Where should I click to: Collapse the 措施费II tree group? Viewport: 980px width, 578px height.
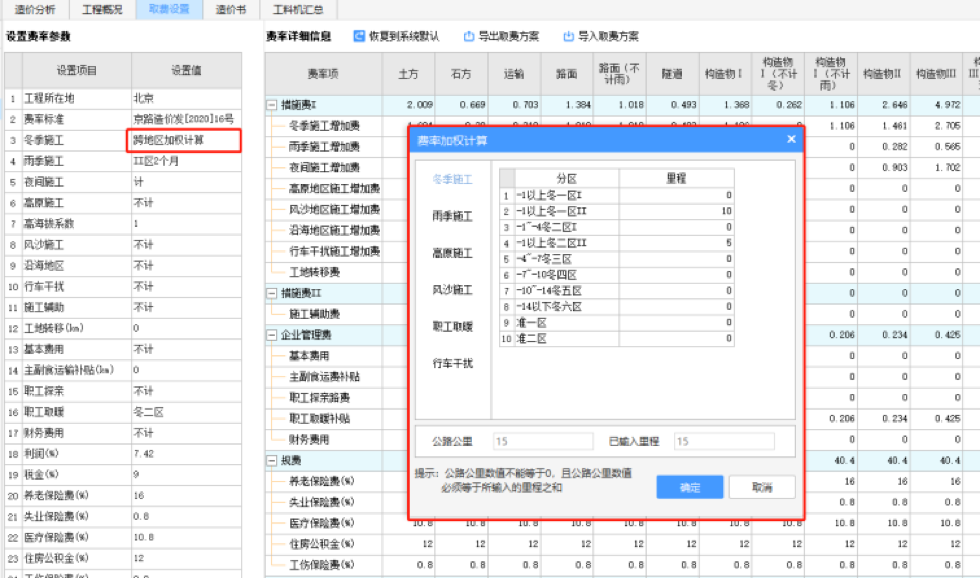pyautogui.click(x=272, y=293)
